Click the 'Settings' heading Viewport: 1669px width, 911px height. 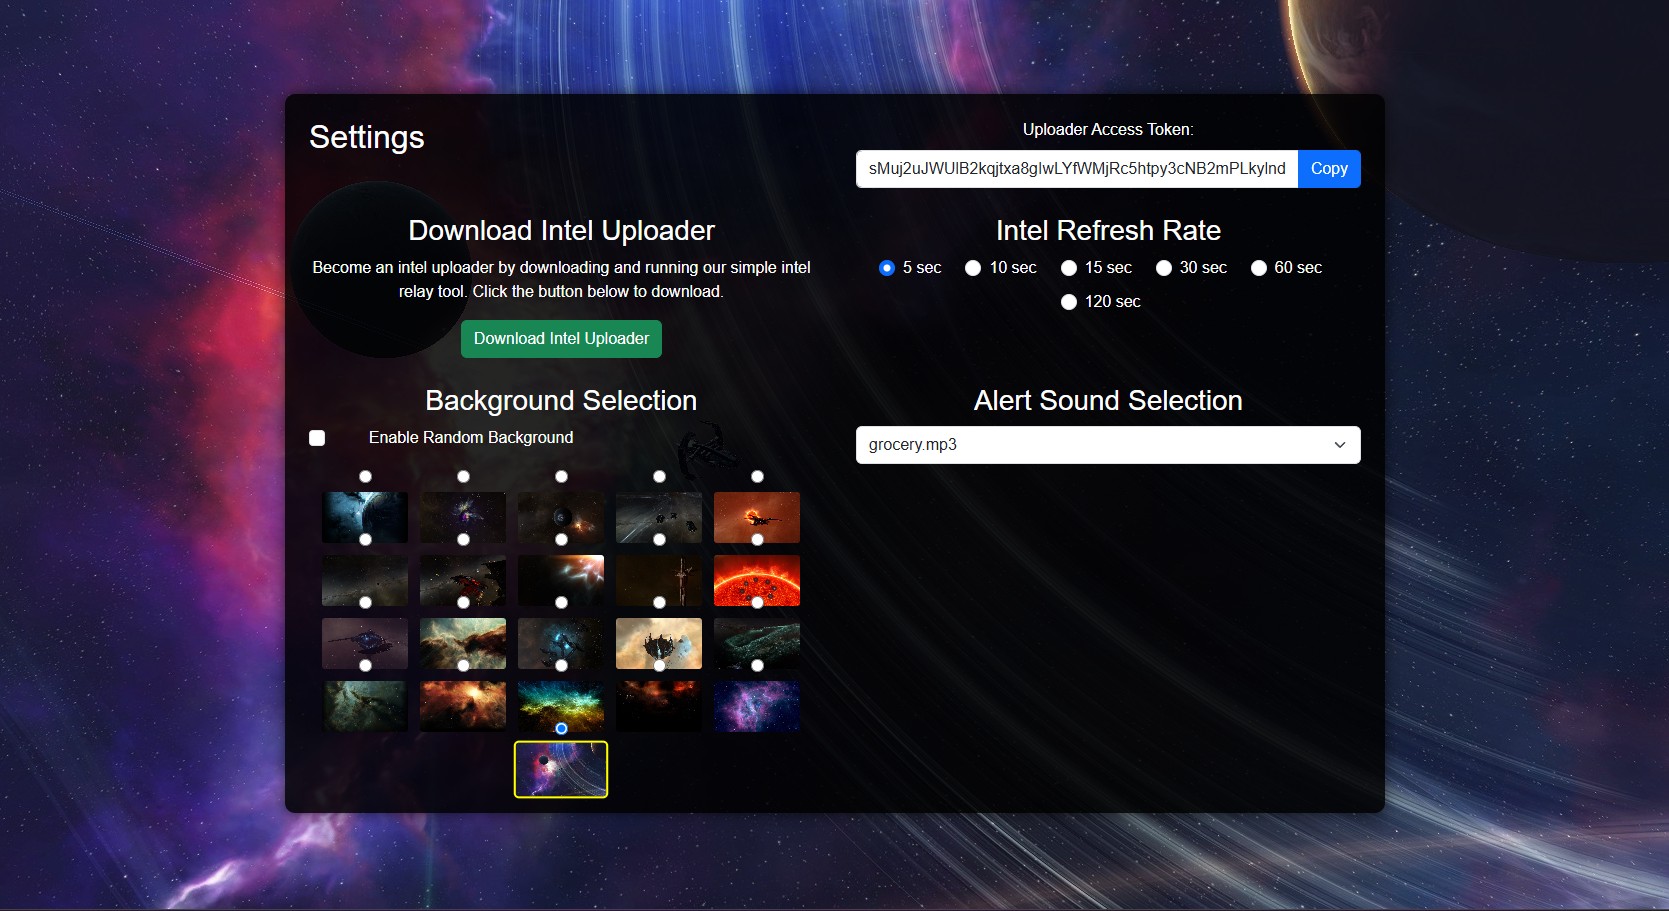pyautogui.click(x=367, y=137)
